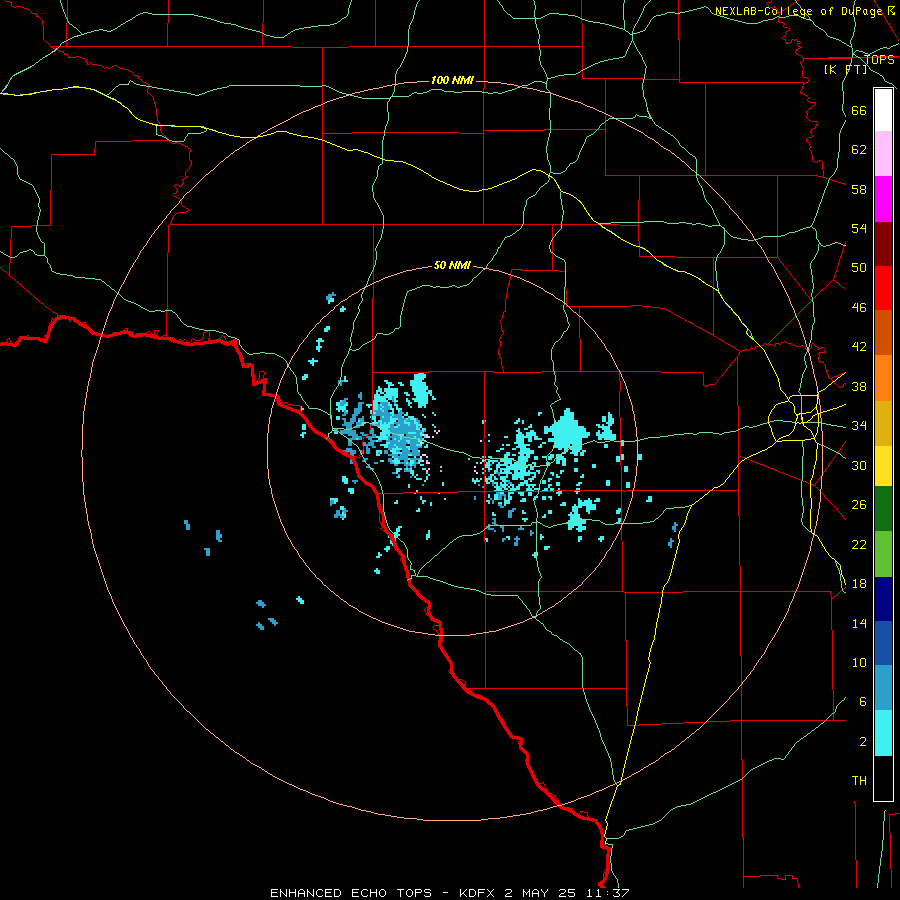Click the 14 legend value
Screen dimensions: 900x900
859,623
